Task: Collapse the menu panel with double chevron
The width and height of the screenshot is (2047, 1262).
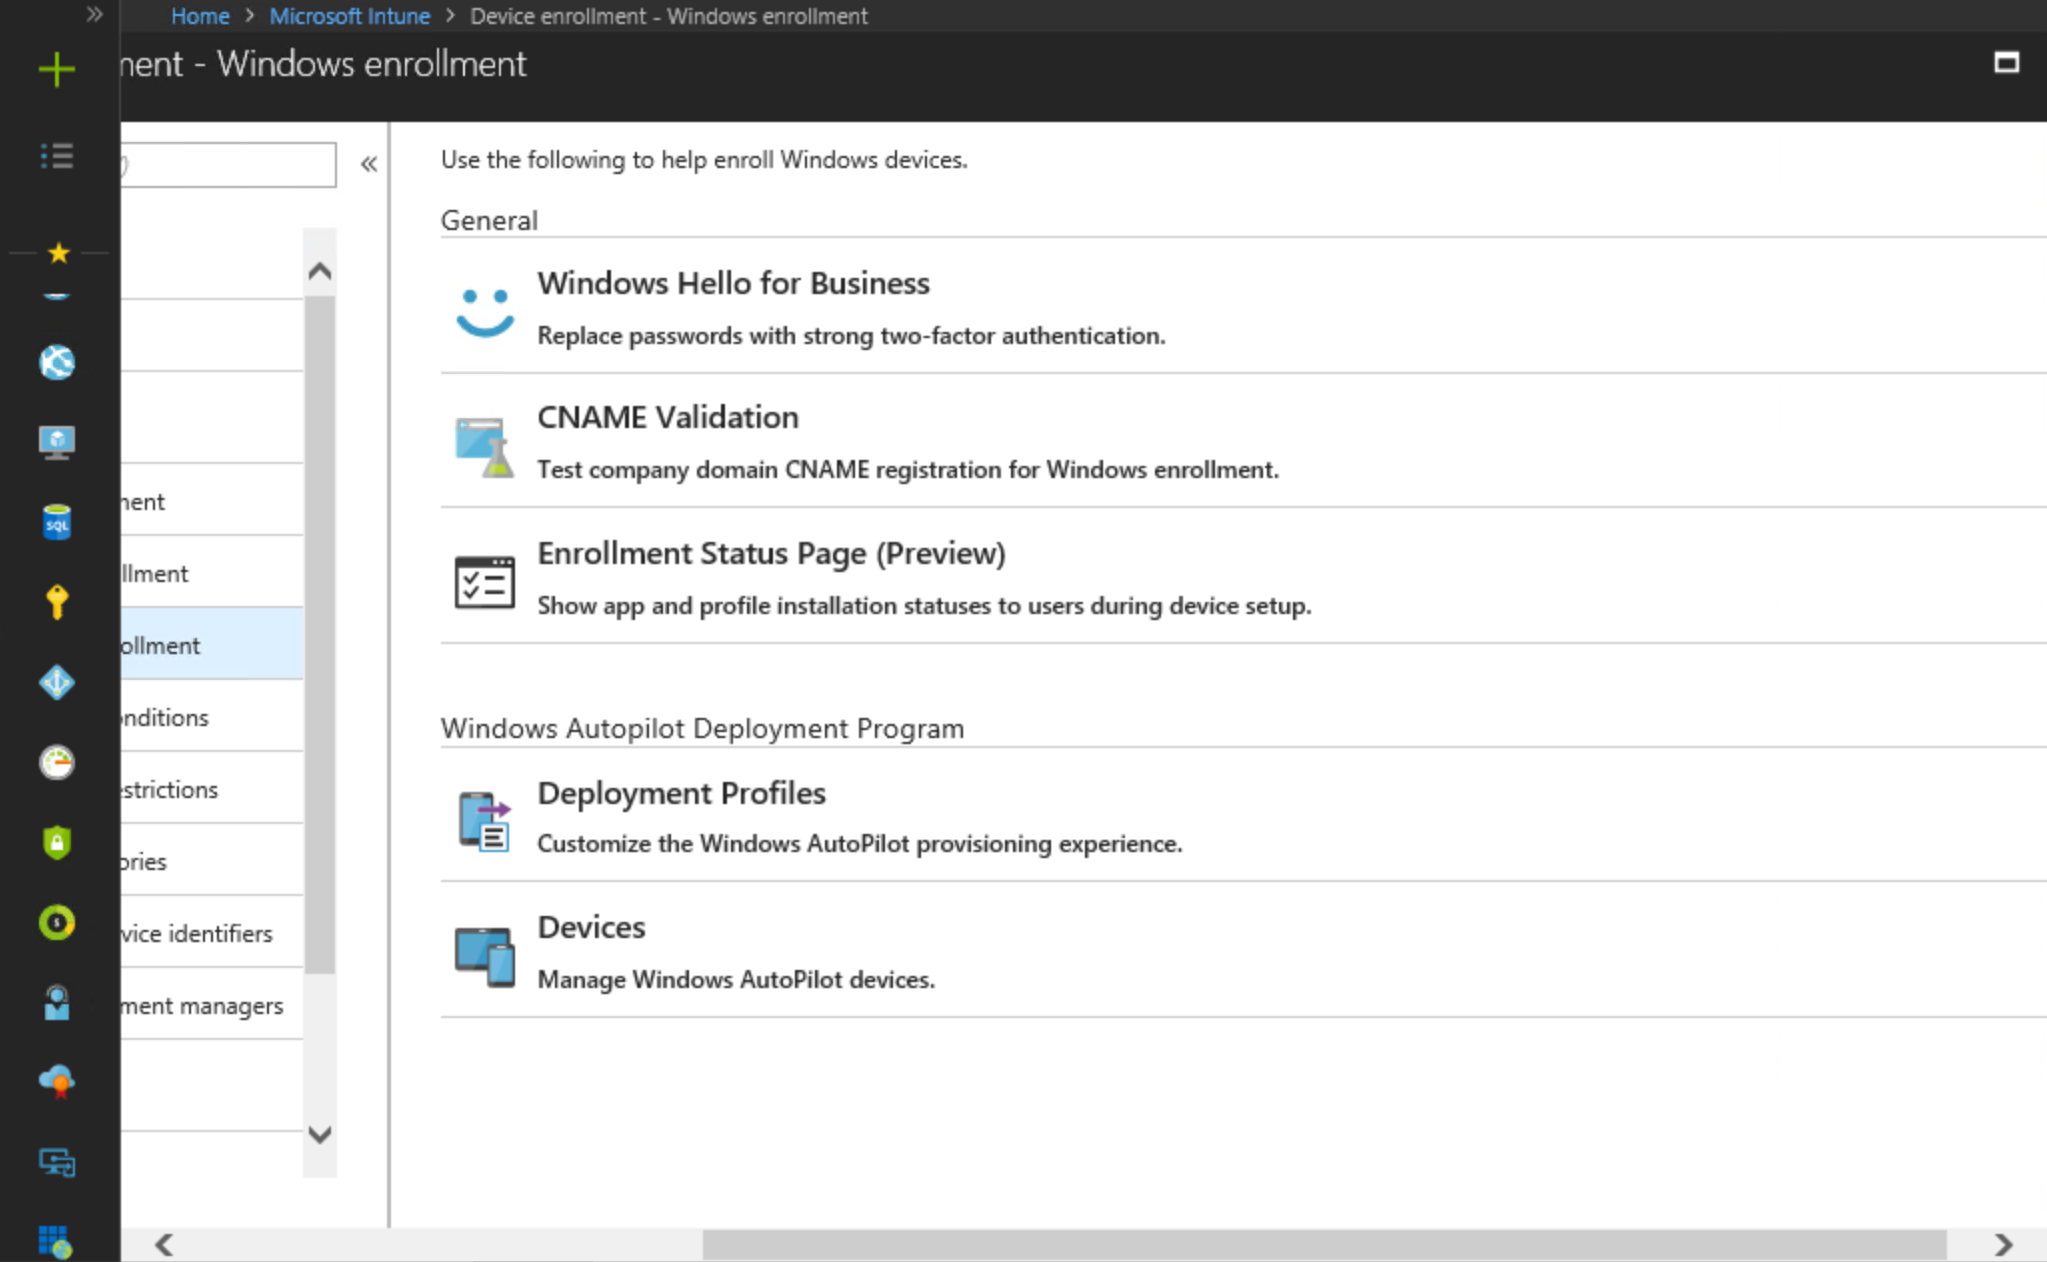Action: (x=369, y=164)
